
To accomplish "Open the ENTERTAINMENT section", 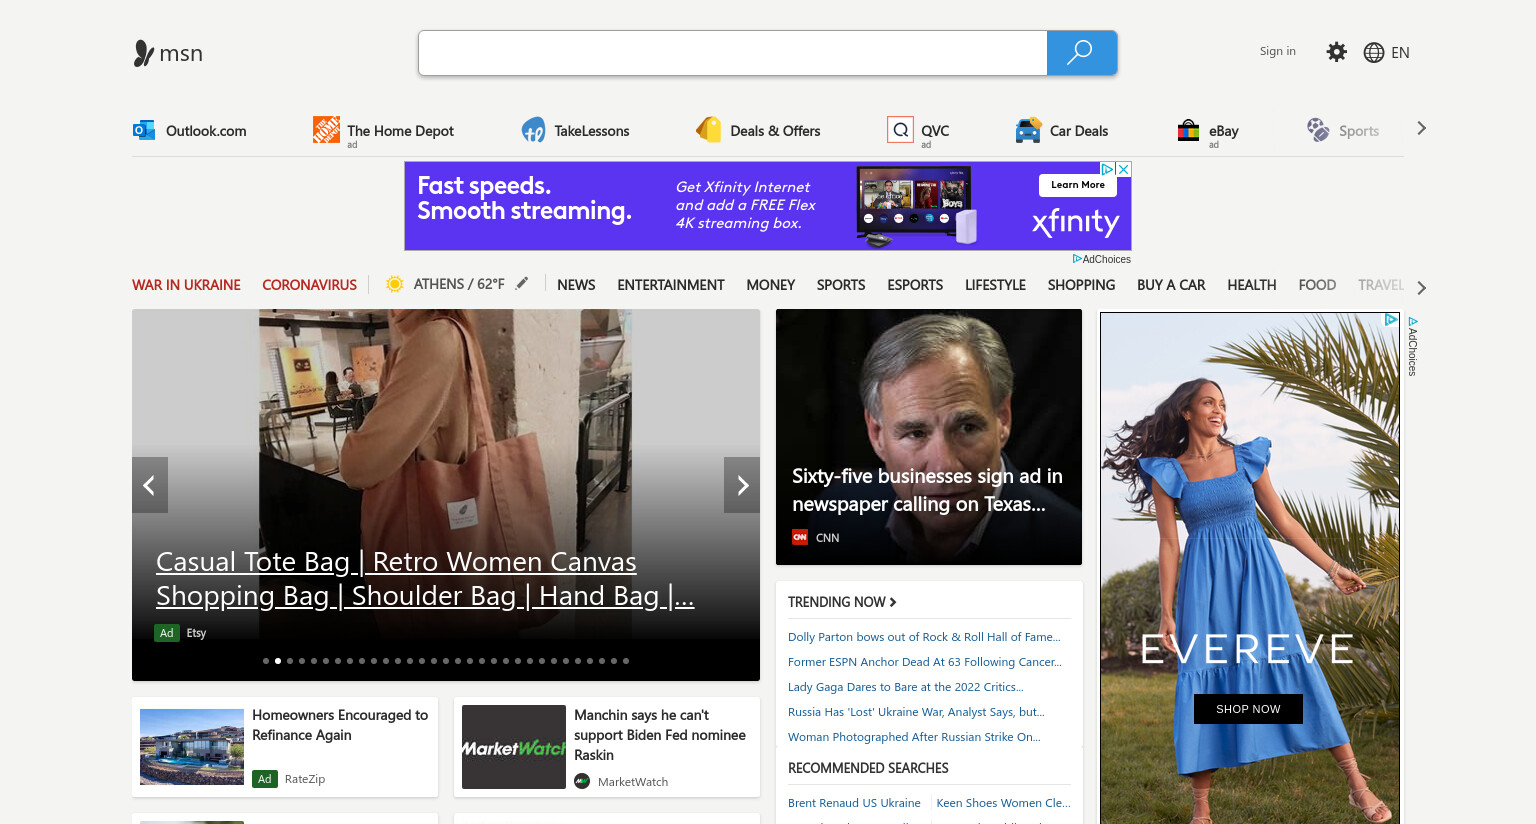I will 671,285.
